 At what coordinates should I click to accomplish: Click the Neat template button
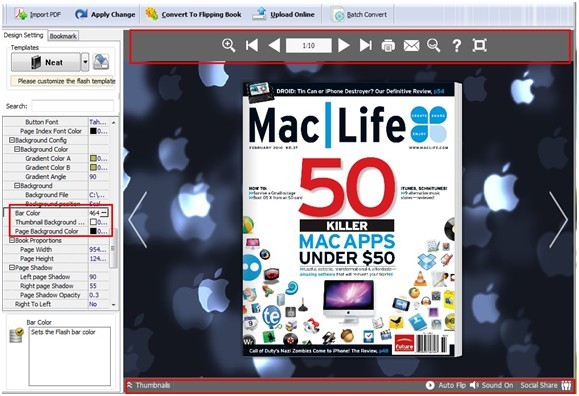(x=45, y=62)
